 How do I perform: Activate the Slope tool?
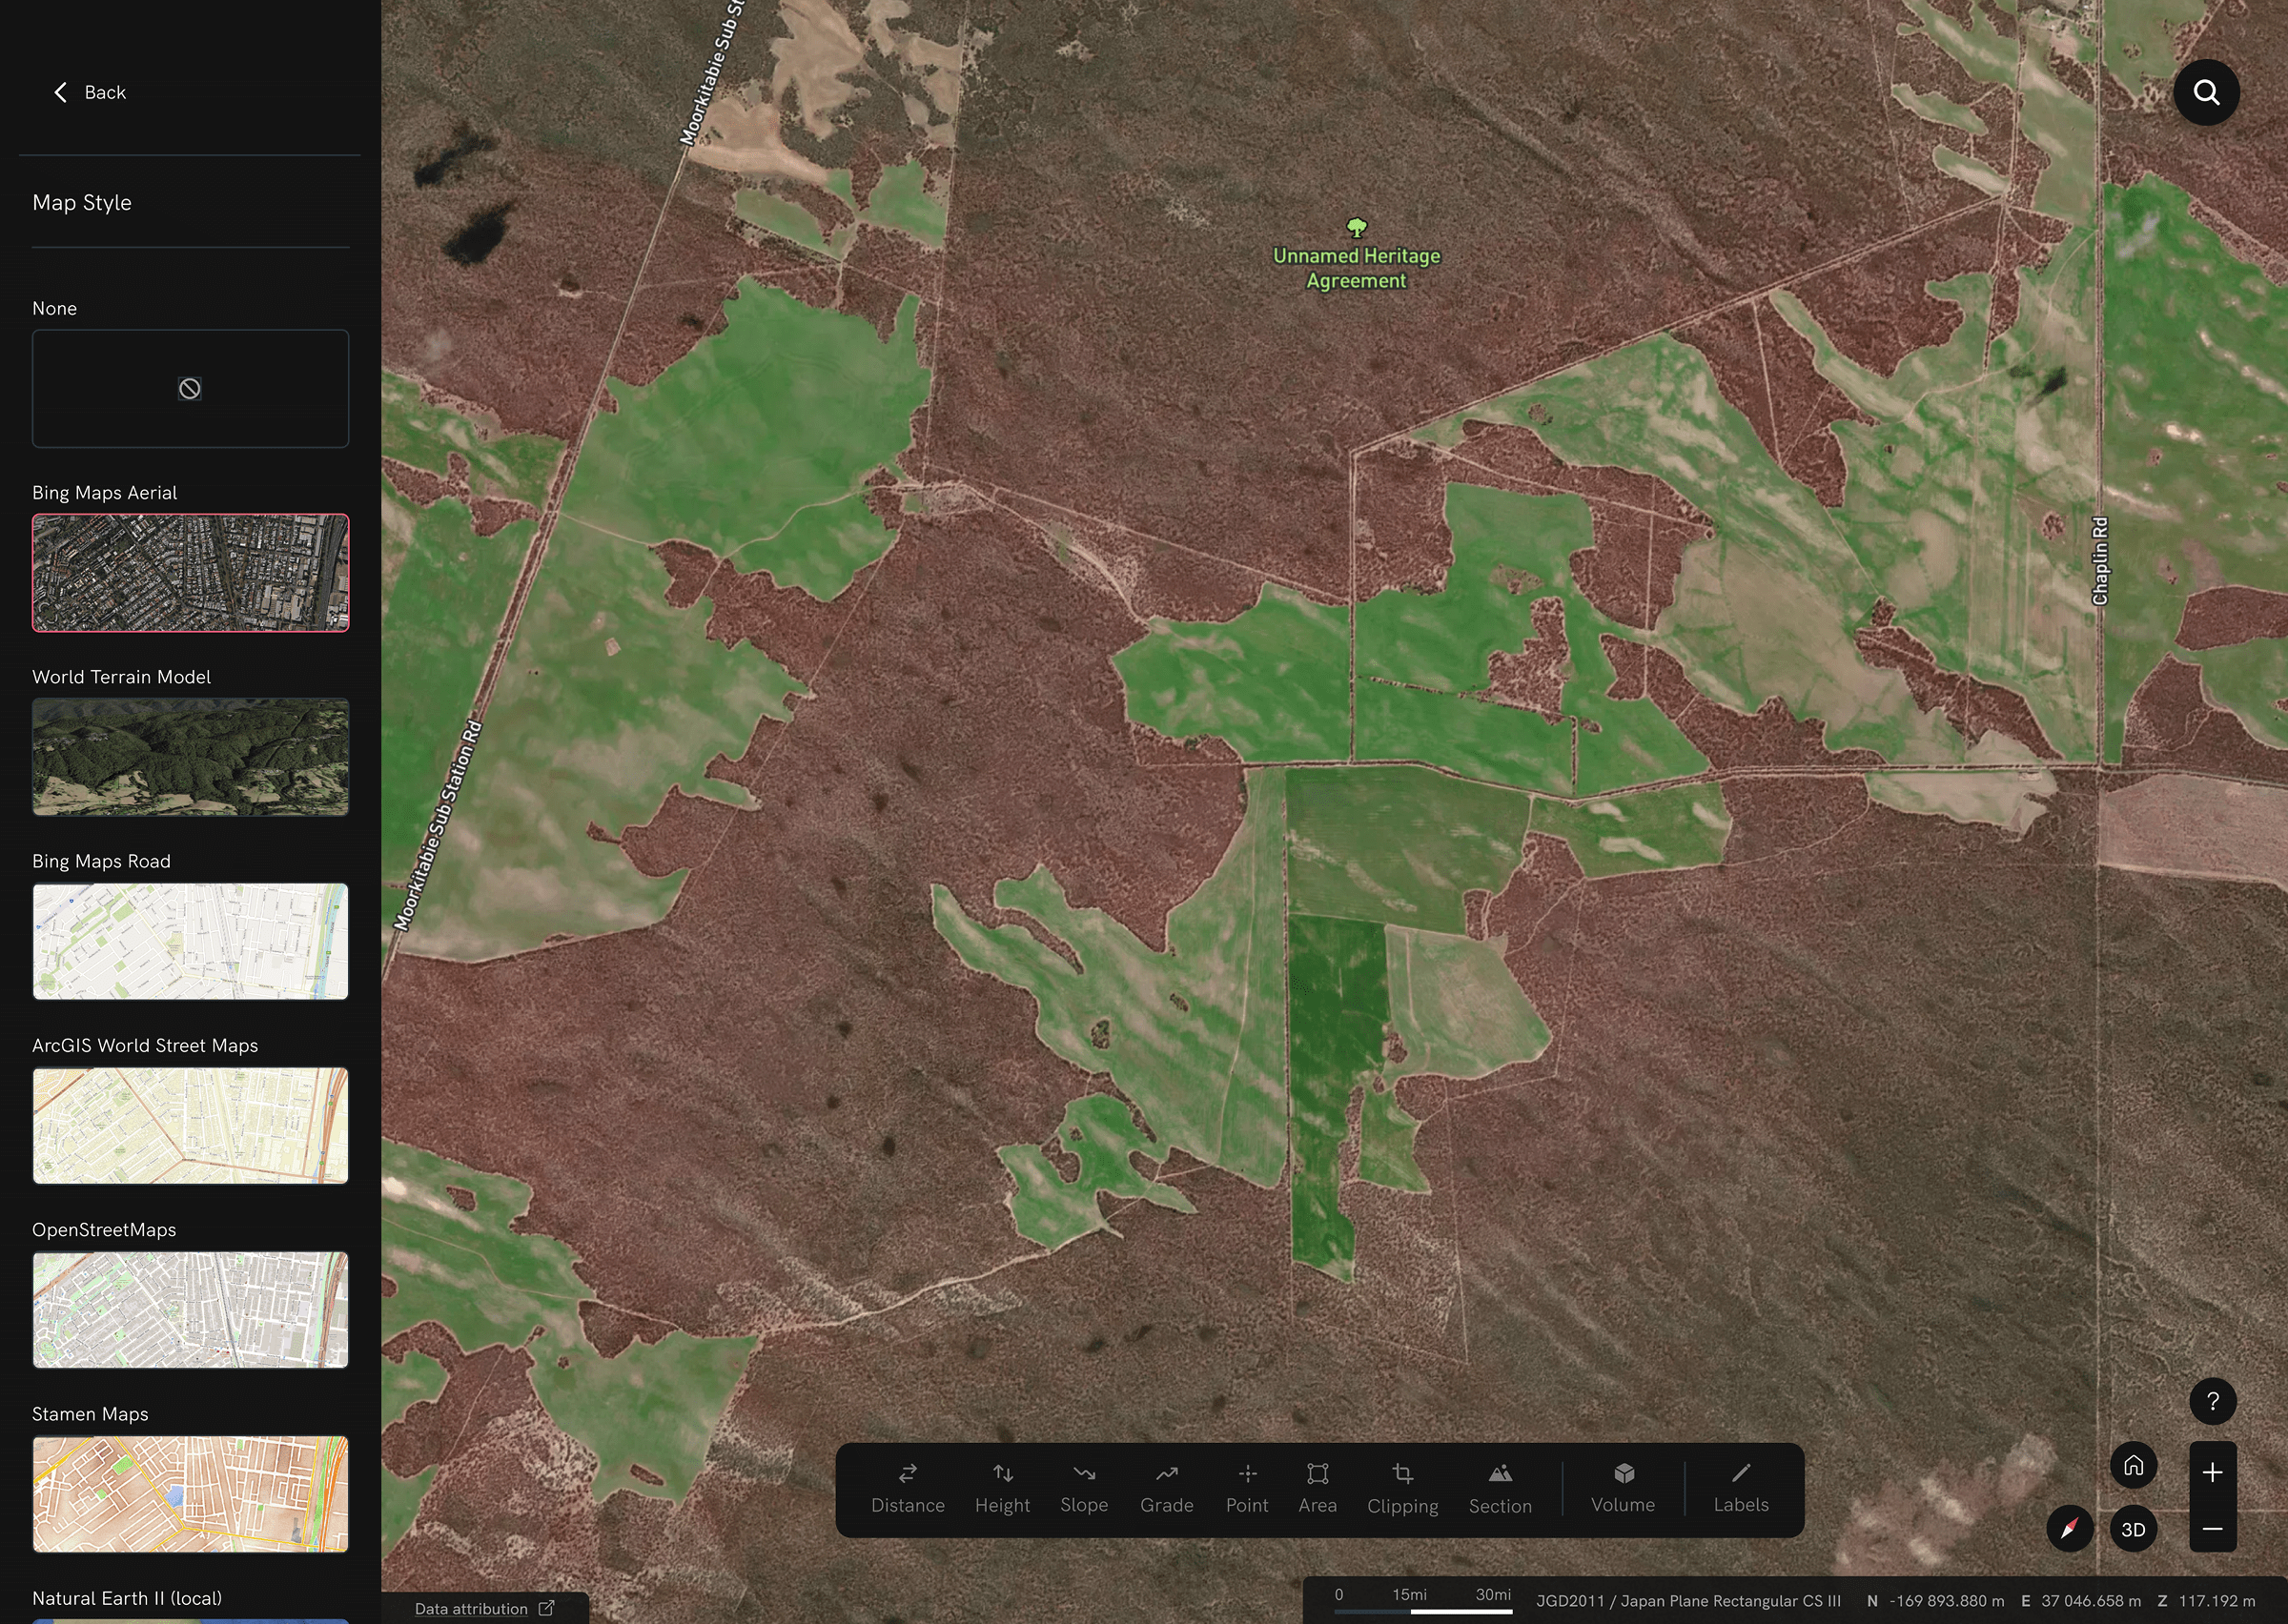[1084, 1488]
